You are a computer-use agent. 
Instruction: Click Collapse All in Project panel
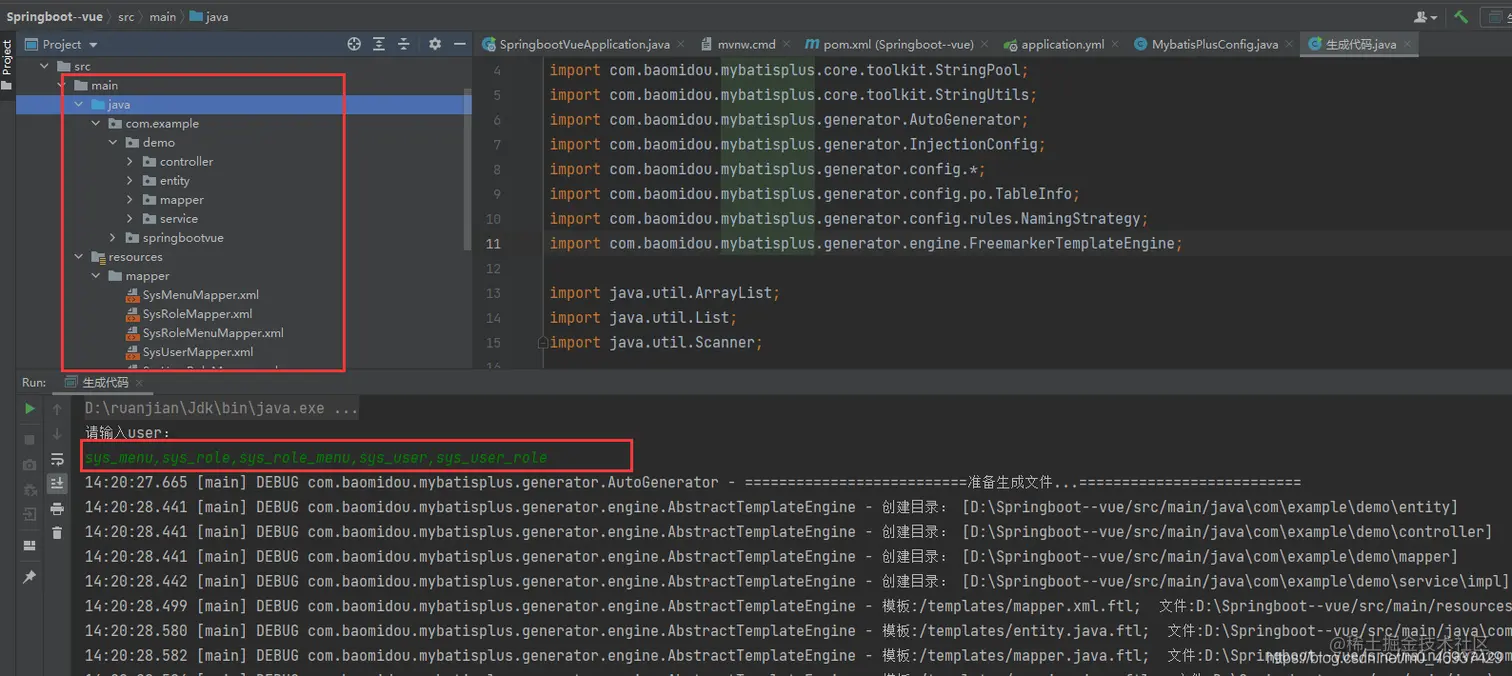click(404, 44)
